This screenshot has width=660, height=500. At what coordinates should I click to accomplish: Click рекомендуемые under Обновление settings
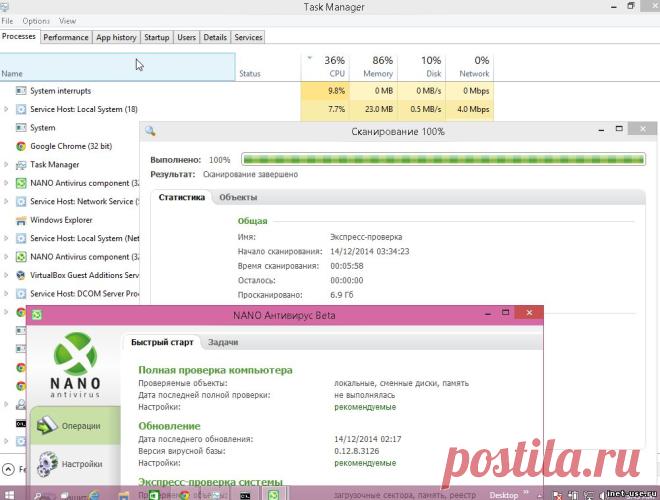365,463
